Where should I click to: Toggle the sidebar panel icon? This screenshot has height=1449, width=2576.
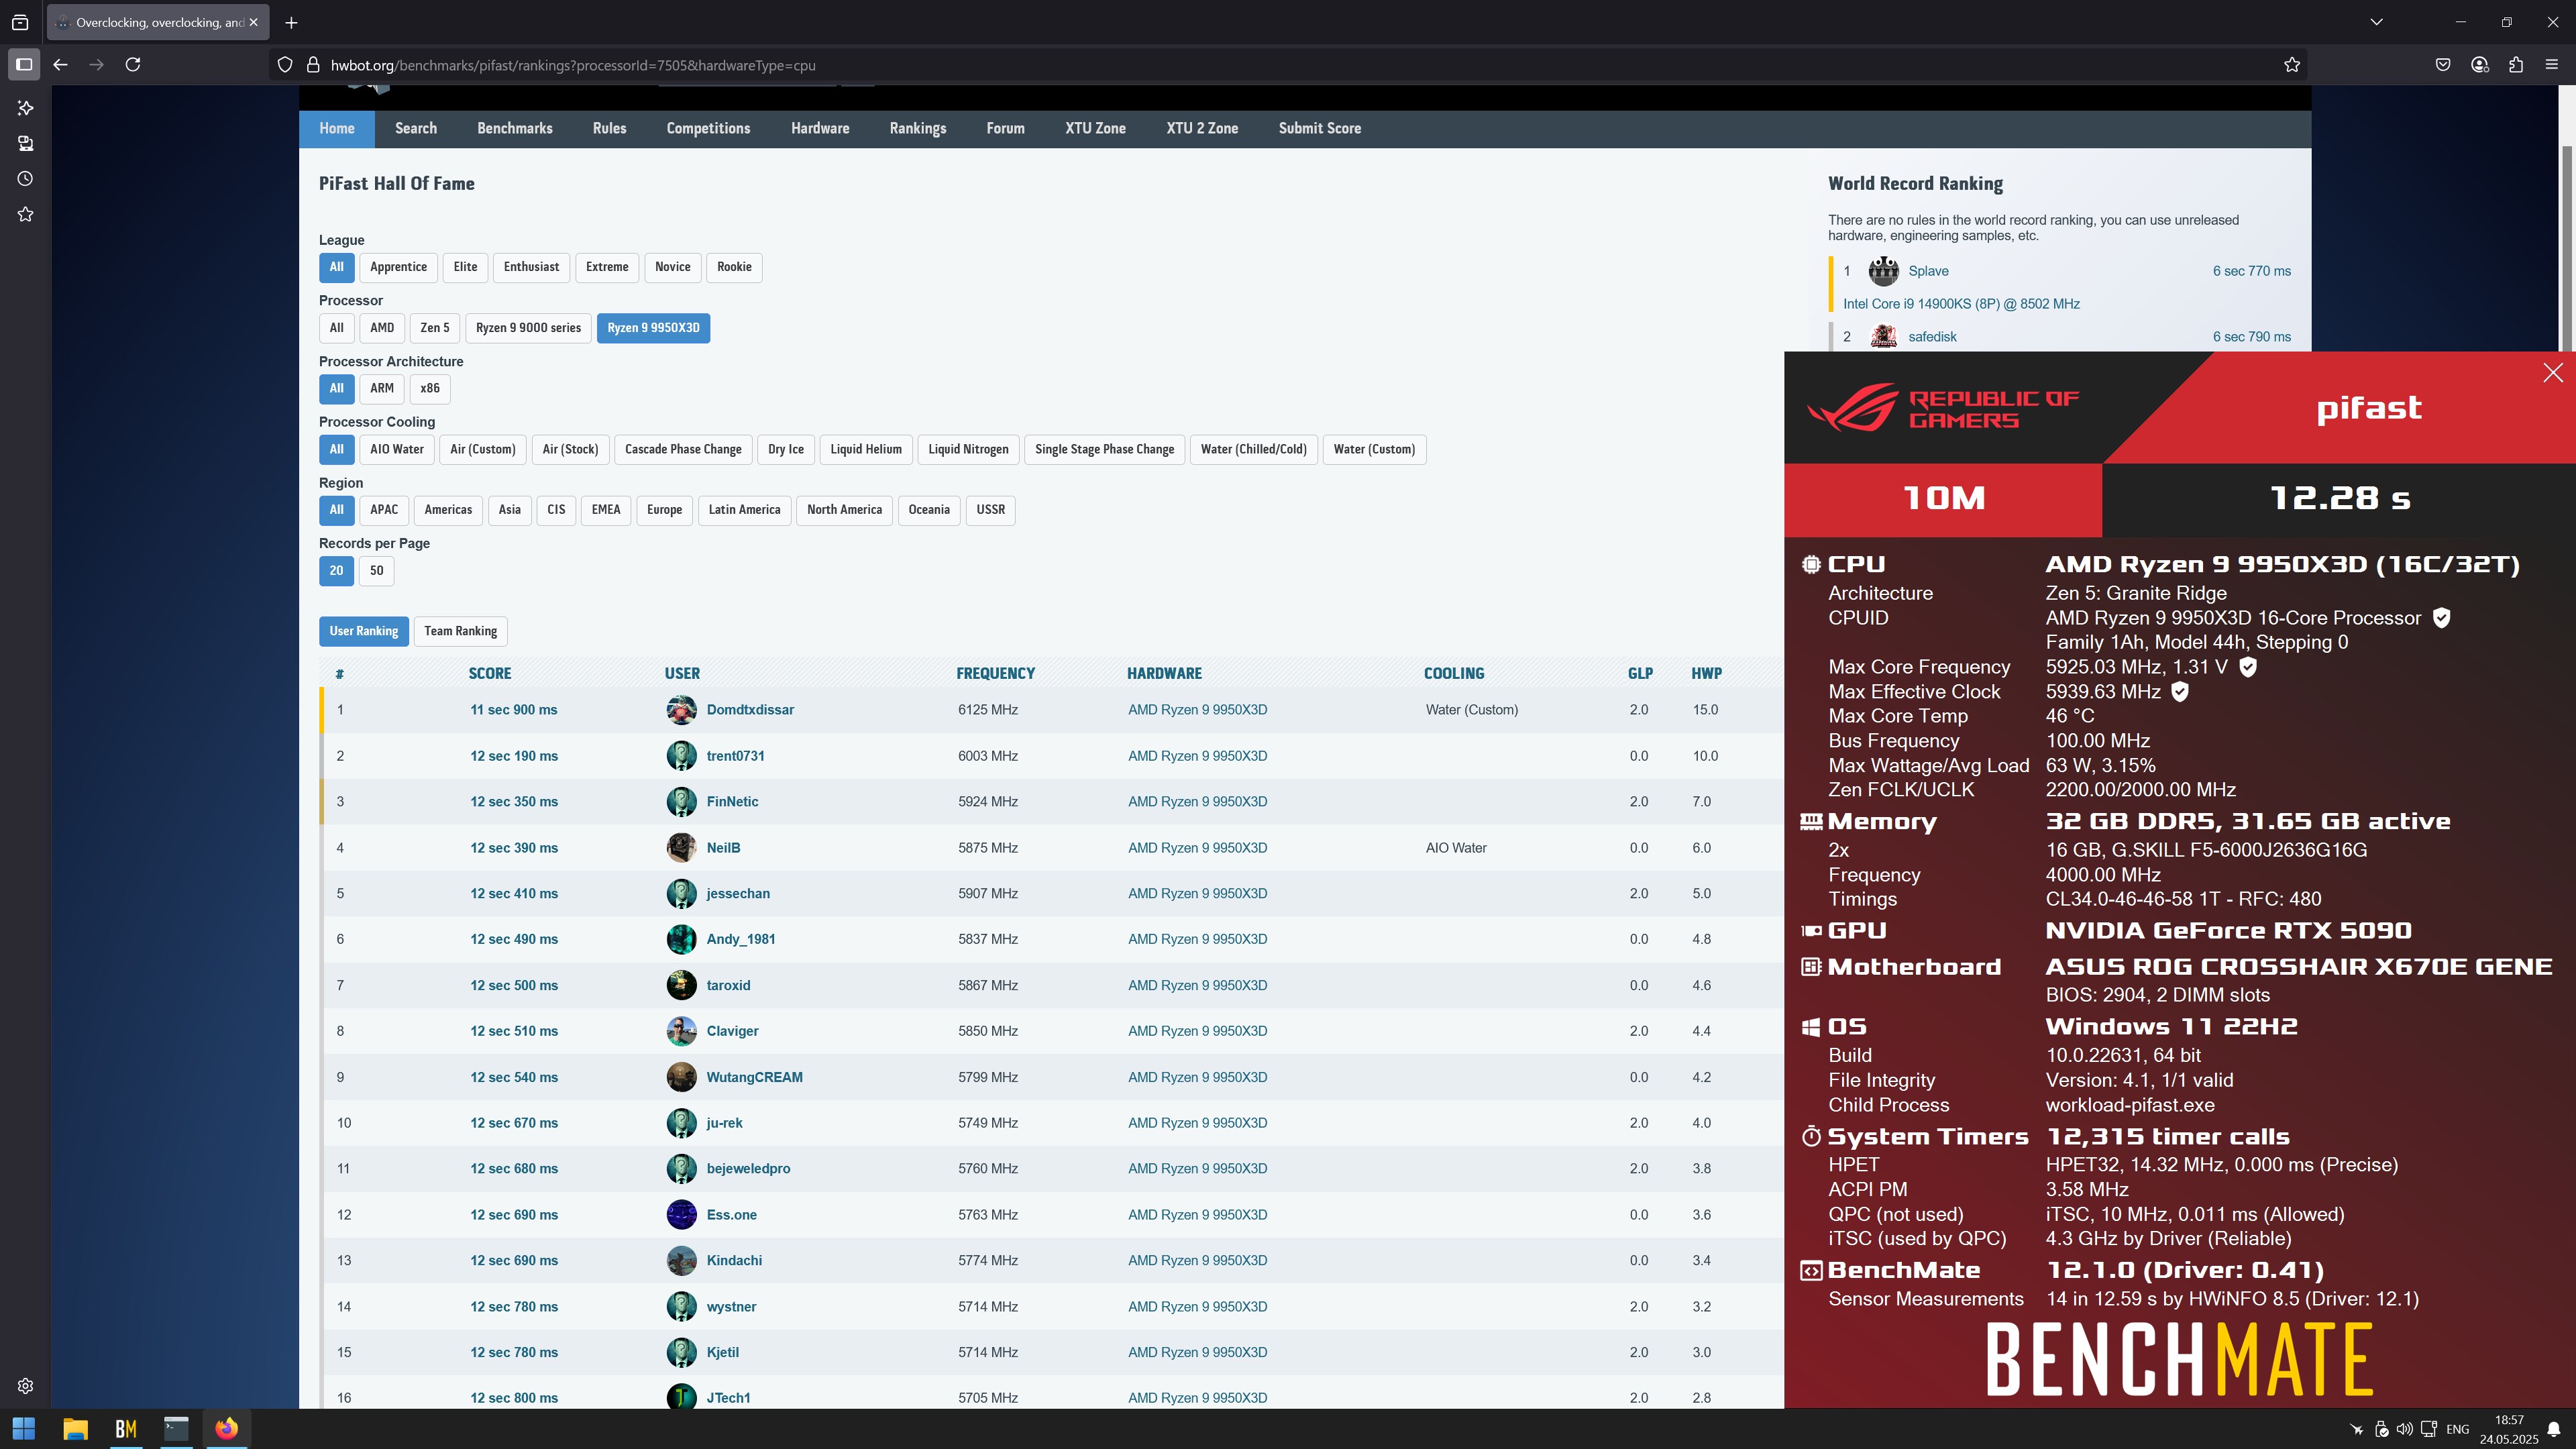(x=25, y=65)
